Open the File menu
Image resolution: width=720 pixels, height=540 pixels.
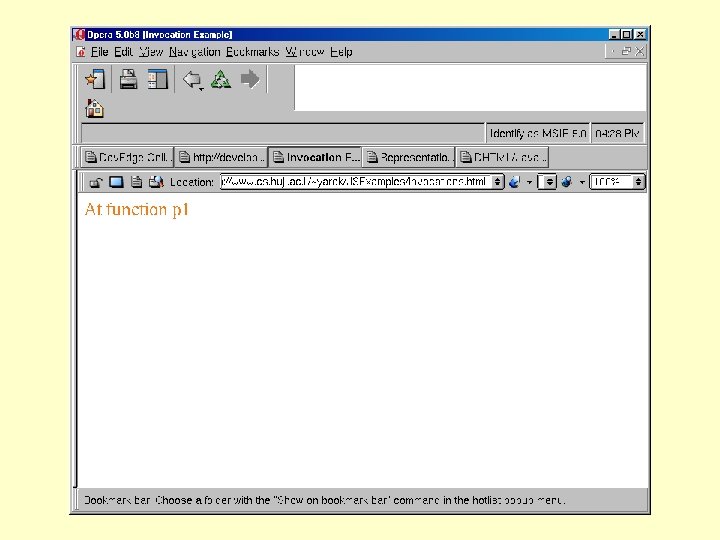[x=99, y=52]
